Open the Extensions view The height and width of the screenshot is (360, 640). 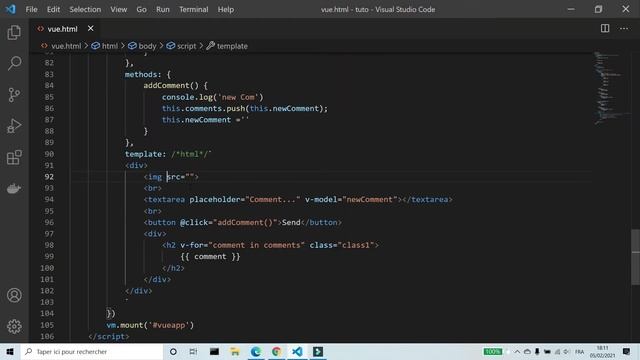point(14,157)
